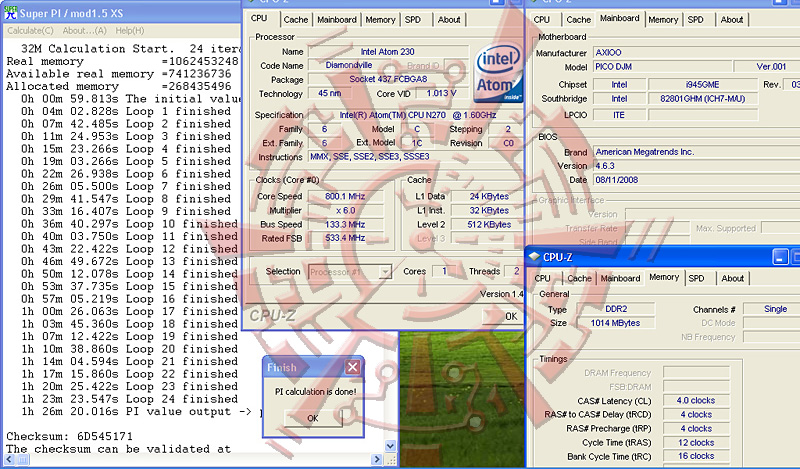The width and height of the screenshot is (800, 469).
Task: Open the Help(H) menu in Super PI
Action: pos(130,31)
